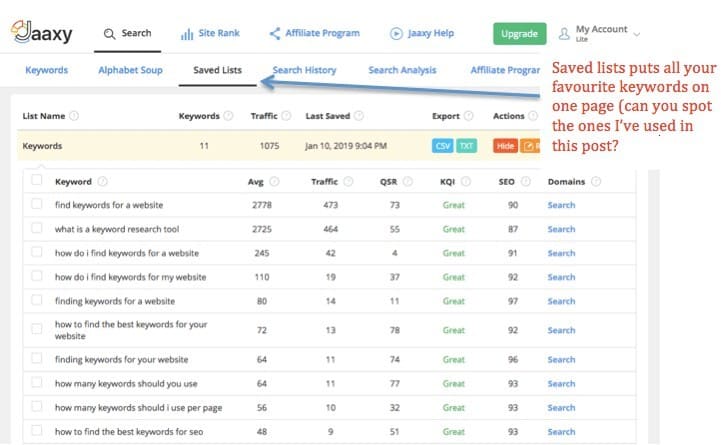The height and width of the screenshot is (445, 721).
Task: Open the Domains info icon
Action: [595, 182]
